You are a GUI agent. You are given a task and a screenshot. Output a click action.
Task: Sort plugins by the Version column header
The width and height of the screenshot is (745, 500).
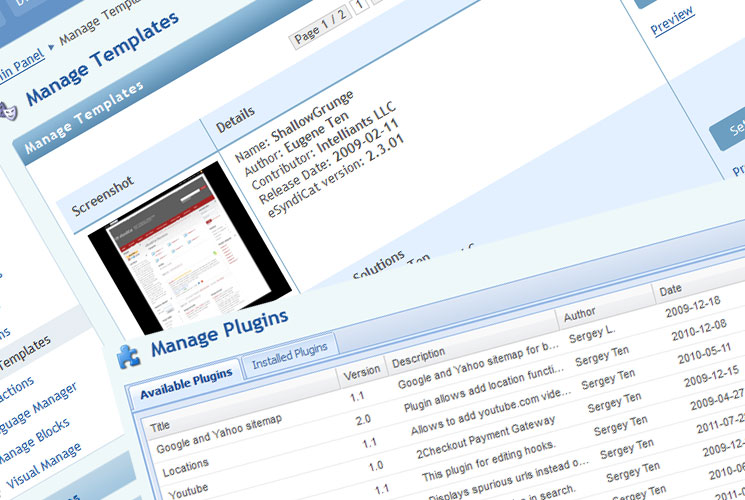click(362, 374)
